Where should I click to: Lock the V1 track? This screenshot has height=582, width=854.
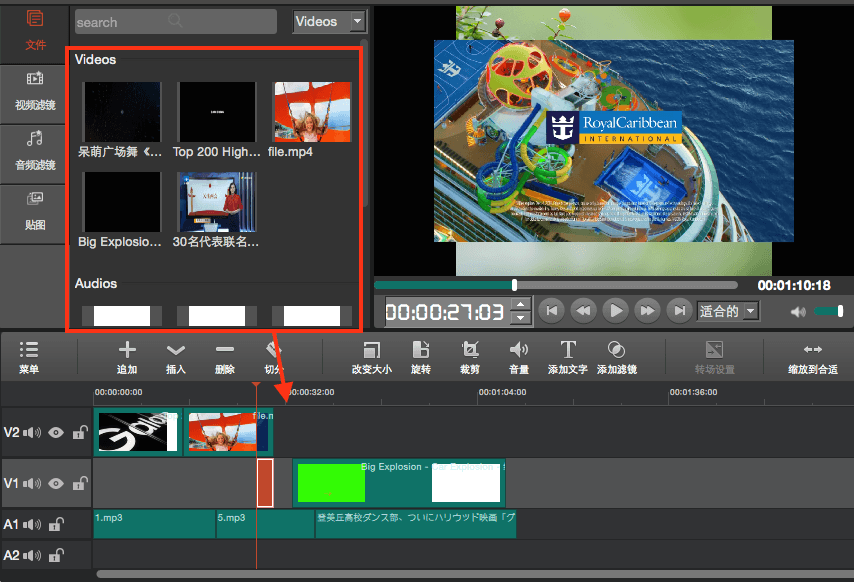[80, 483]
